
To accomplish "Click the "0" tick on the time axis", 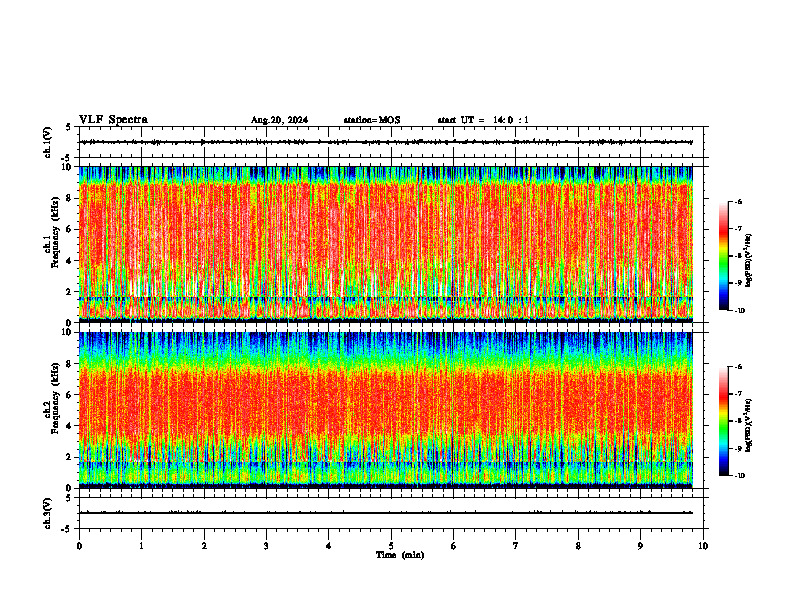I will click(79, 546).
